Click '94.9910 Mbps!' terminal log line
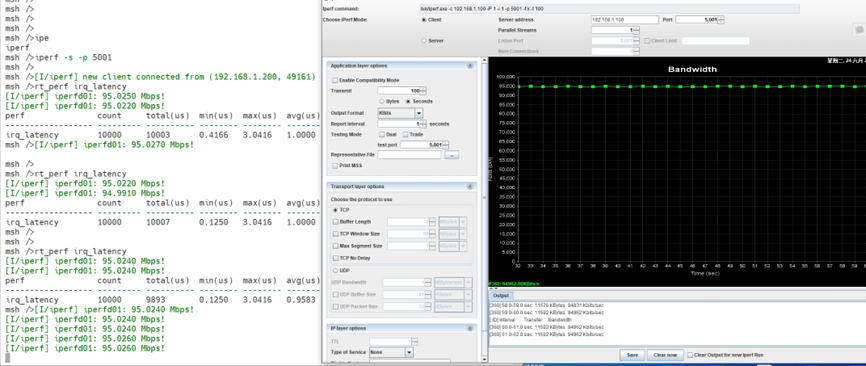 85,193
